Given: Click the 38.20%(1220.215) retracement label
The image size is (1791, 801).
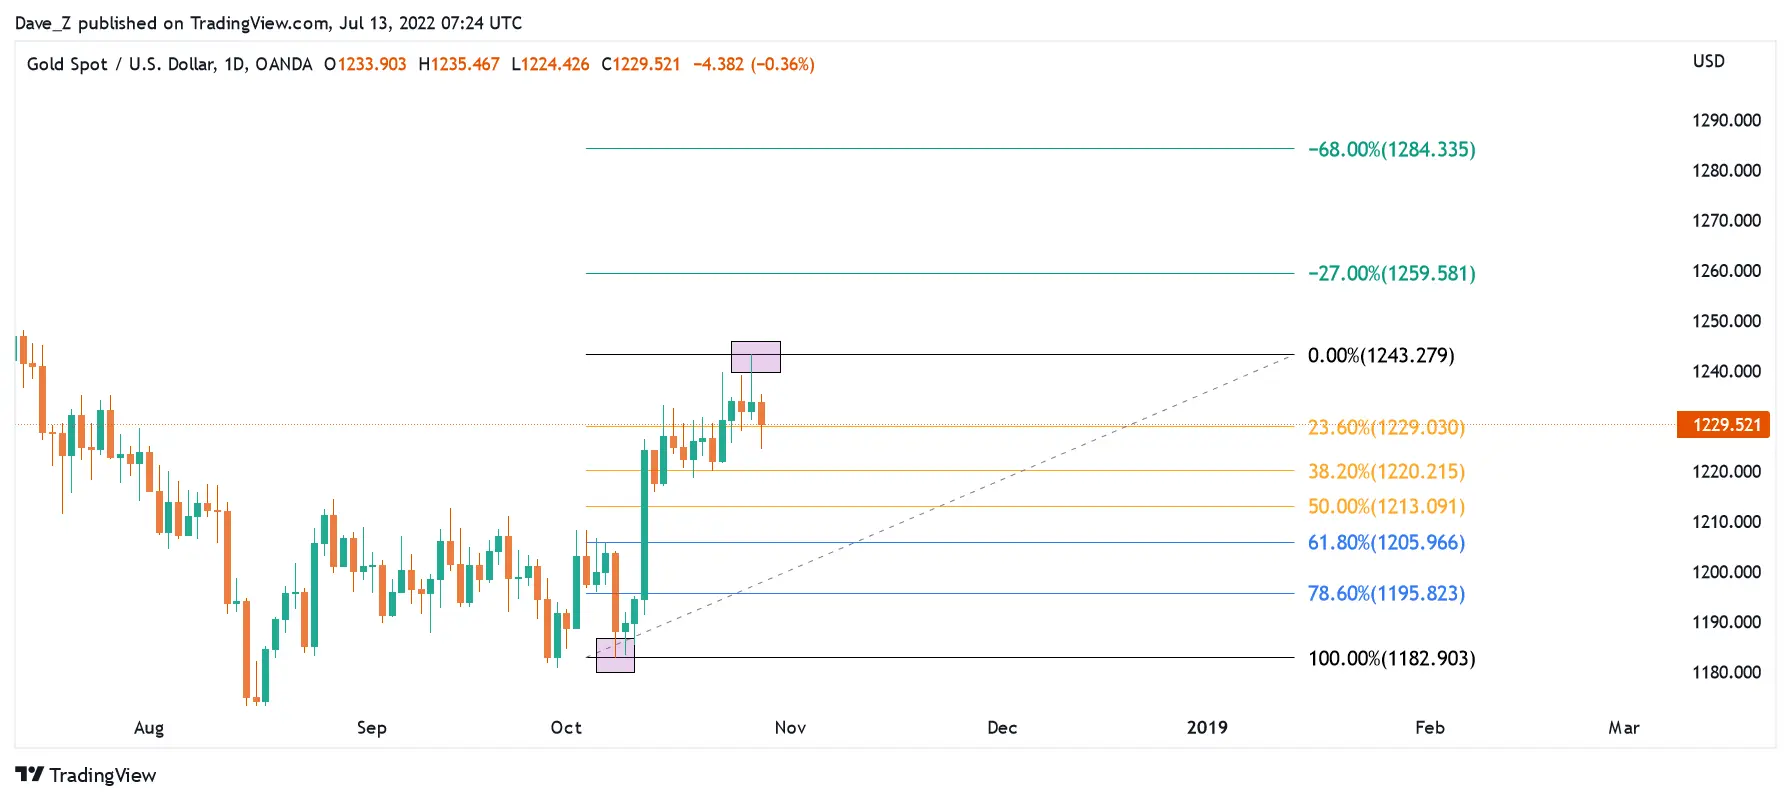Looking at the screenshot, I should pos(1386,472).
